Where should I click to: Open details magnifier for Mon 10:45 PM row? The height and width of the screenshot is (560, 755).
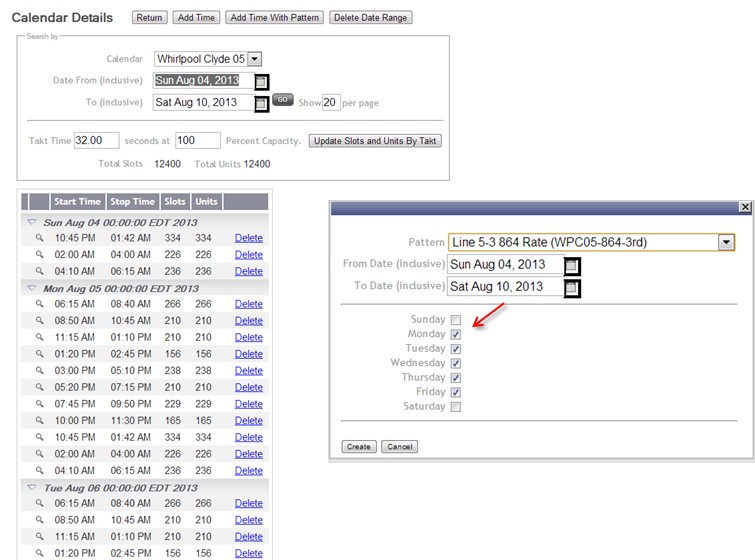click(x=39, y=437)
